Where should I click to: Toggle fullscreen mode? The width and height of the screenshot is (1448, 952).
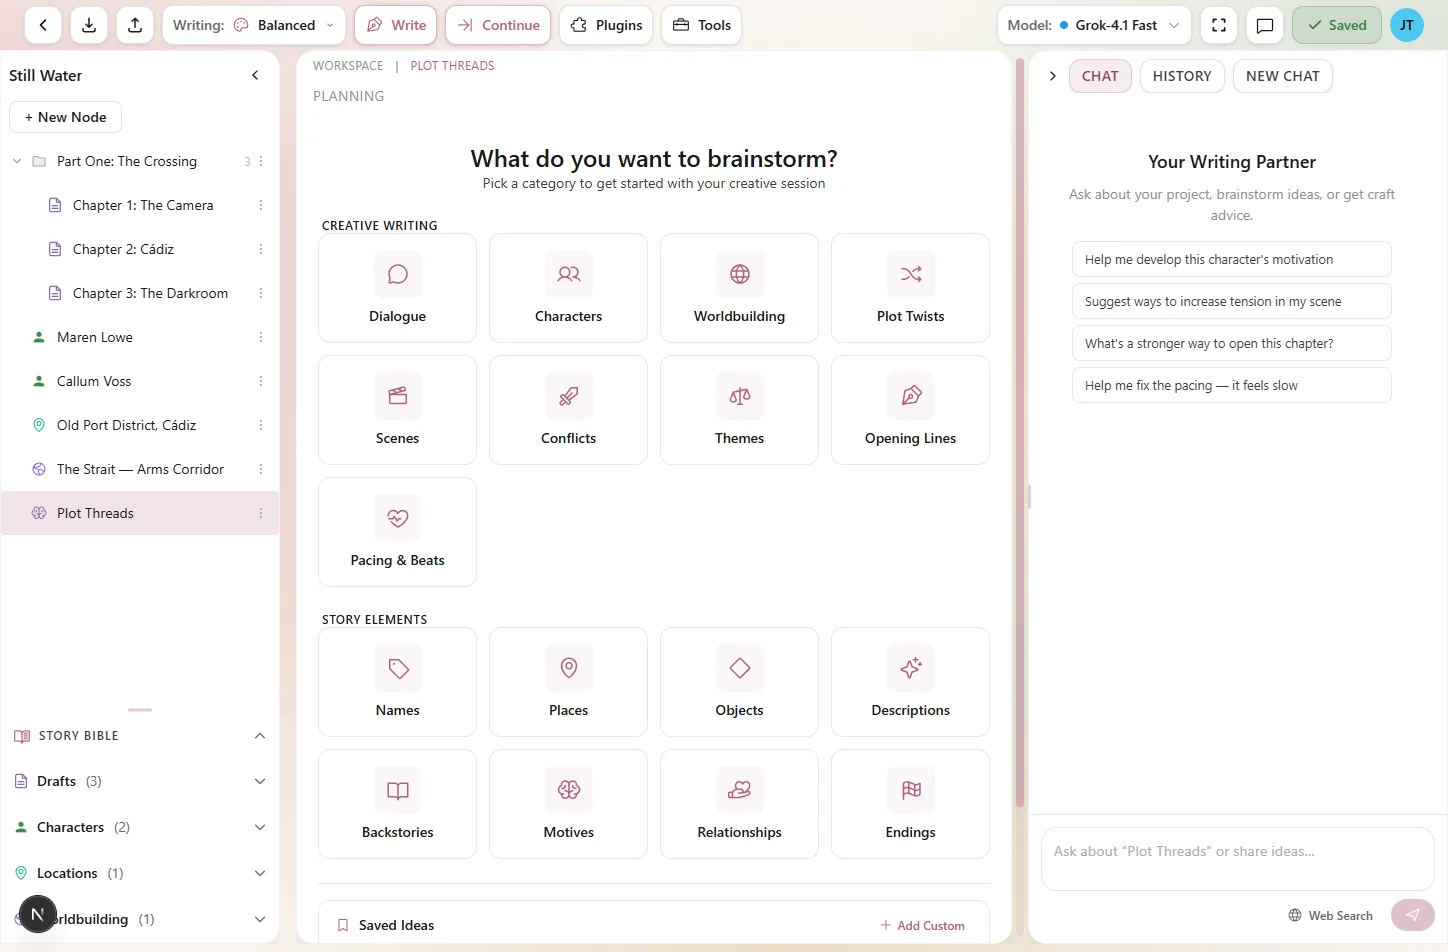click(1218, 25)
